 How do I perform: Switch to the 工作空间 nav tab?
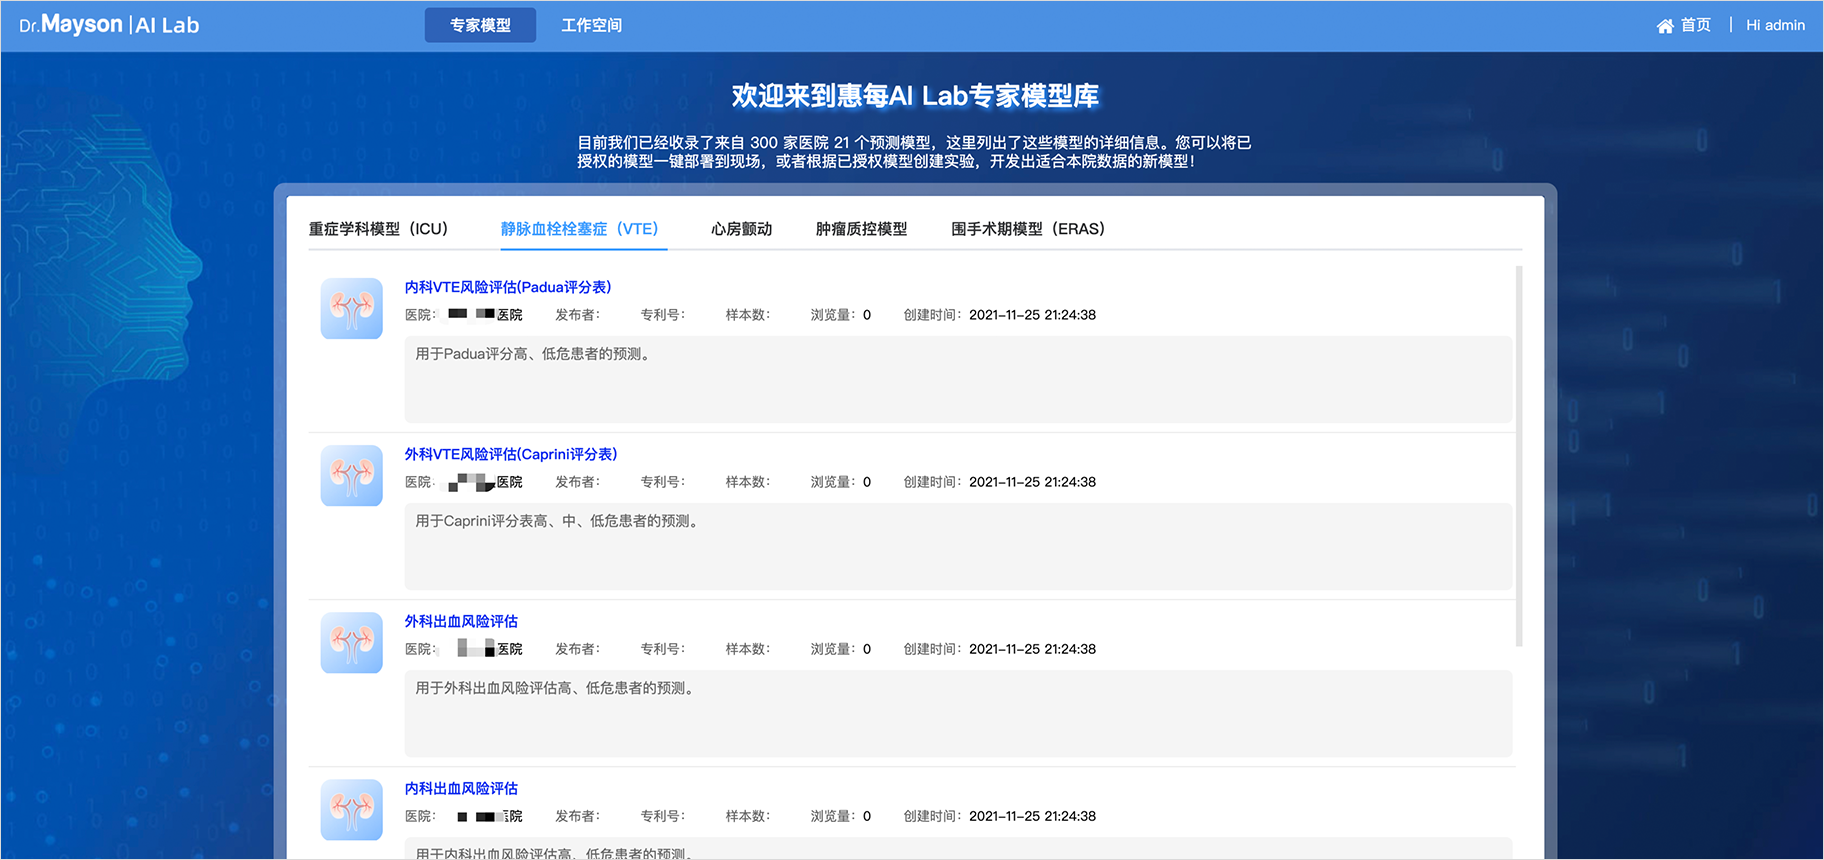click(591, 25)
